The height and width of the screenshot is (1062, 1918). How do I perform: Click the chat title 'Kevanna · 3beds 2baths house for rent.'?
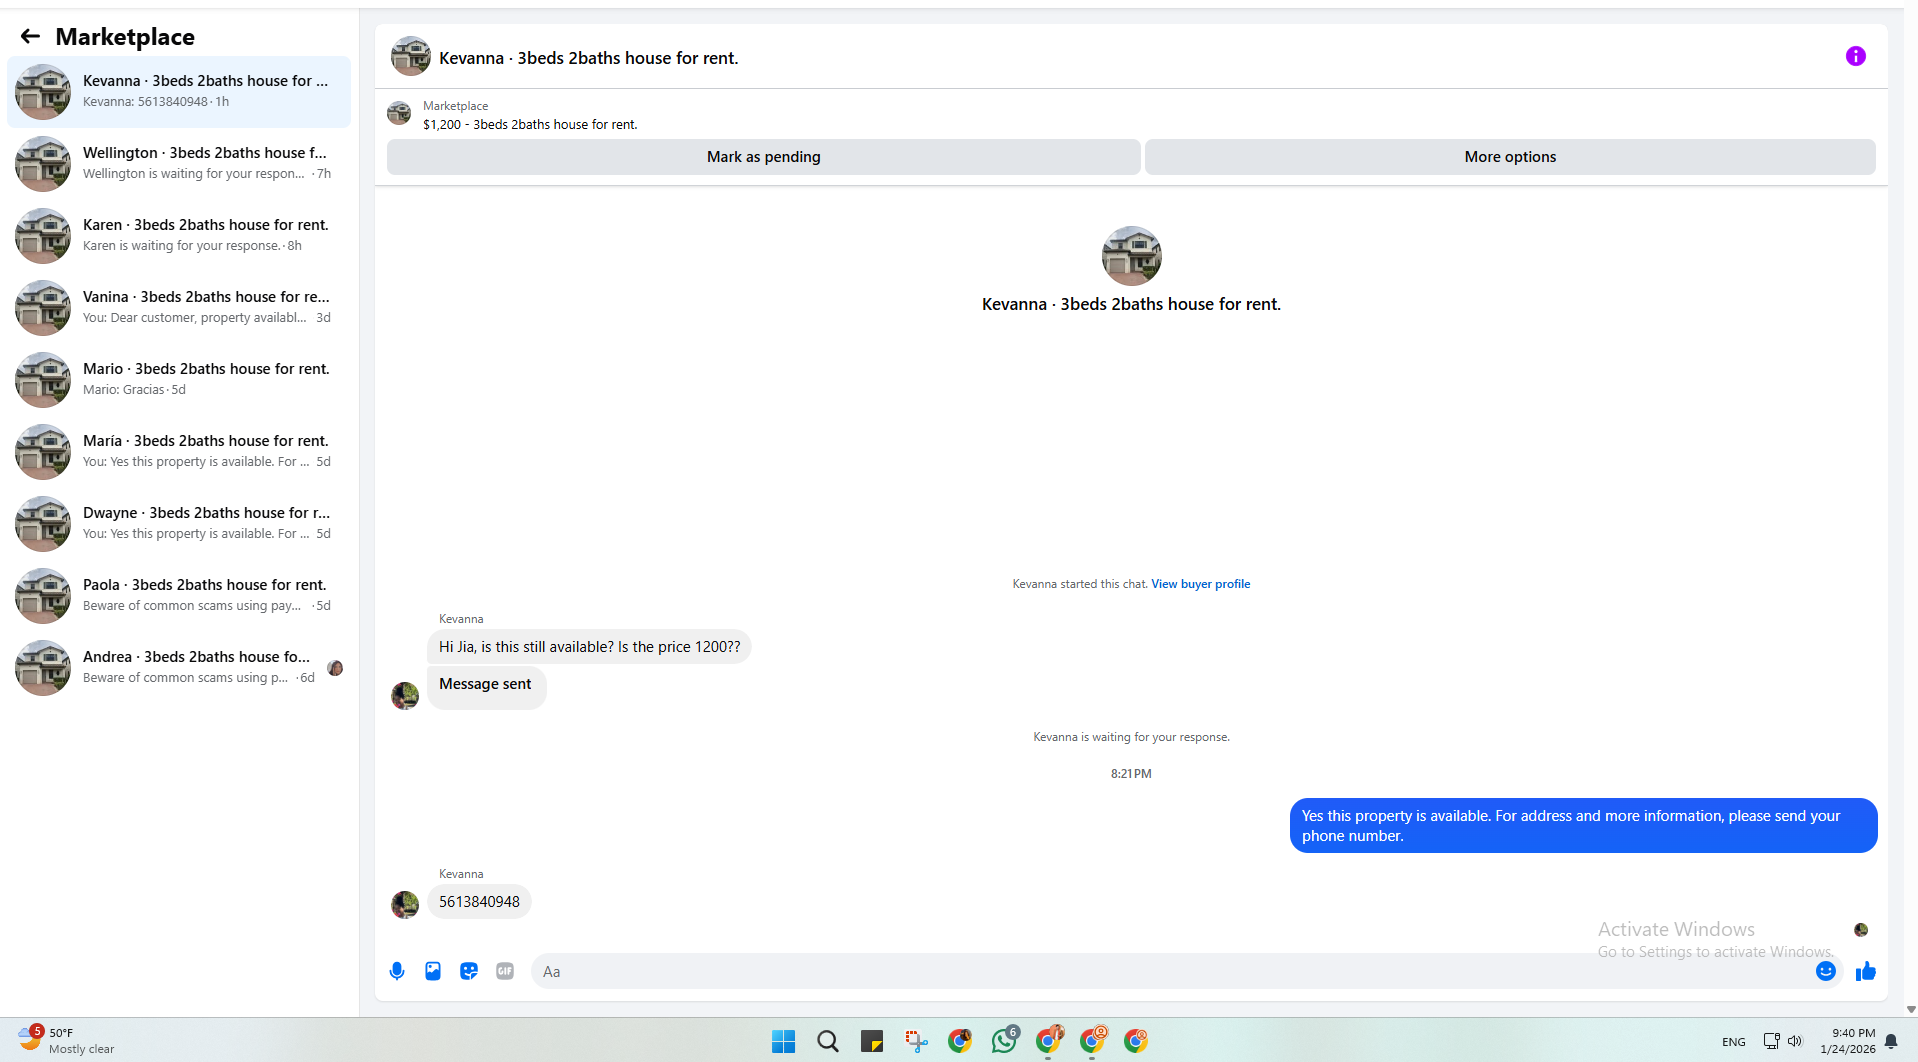(589, 58)
